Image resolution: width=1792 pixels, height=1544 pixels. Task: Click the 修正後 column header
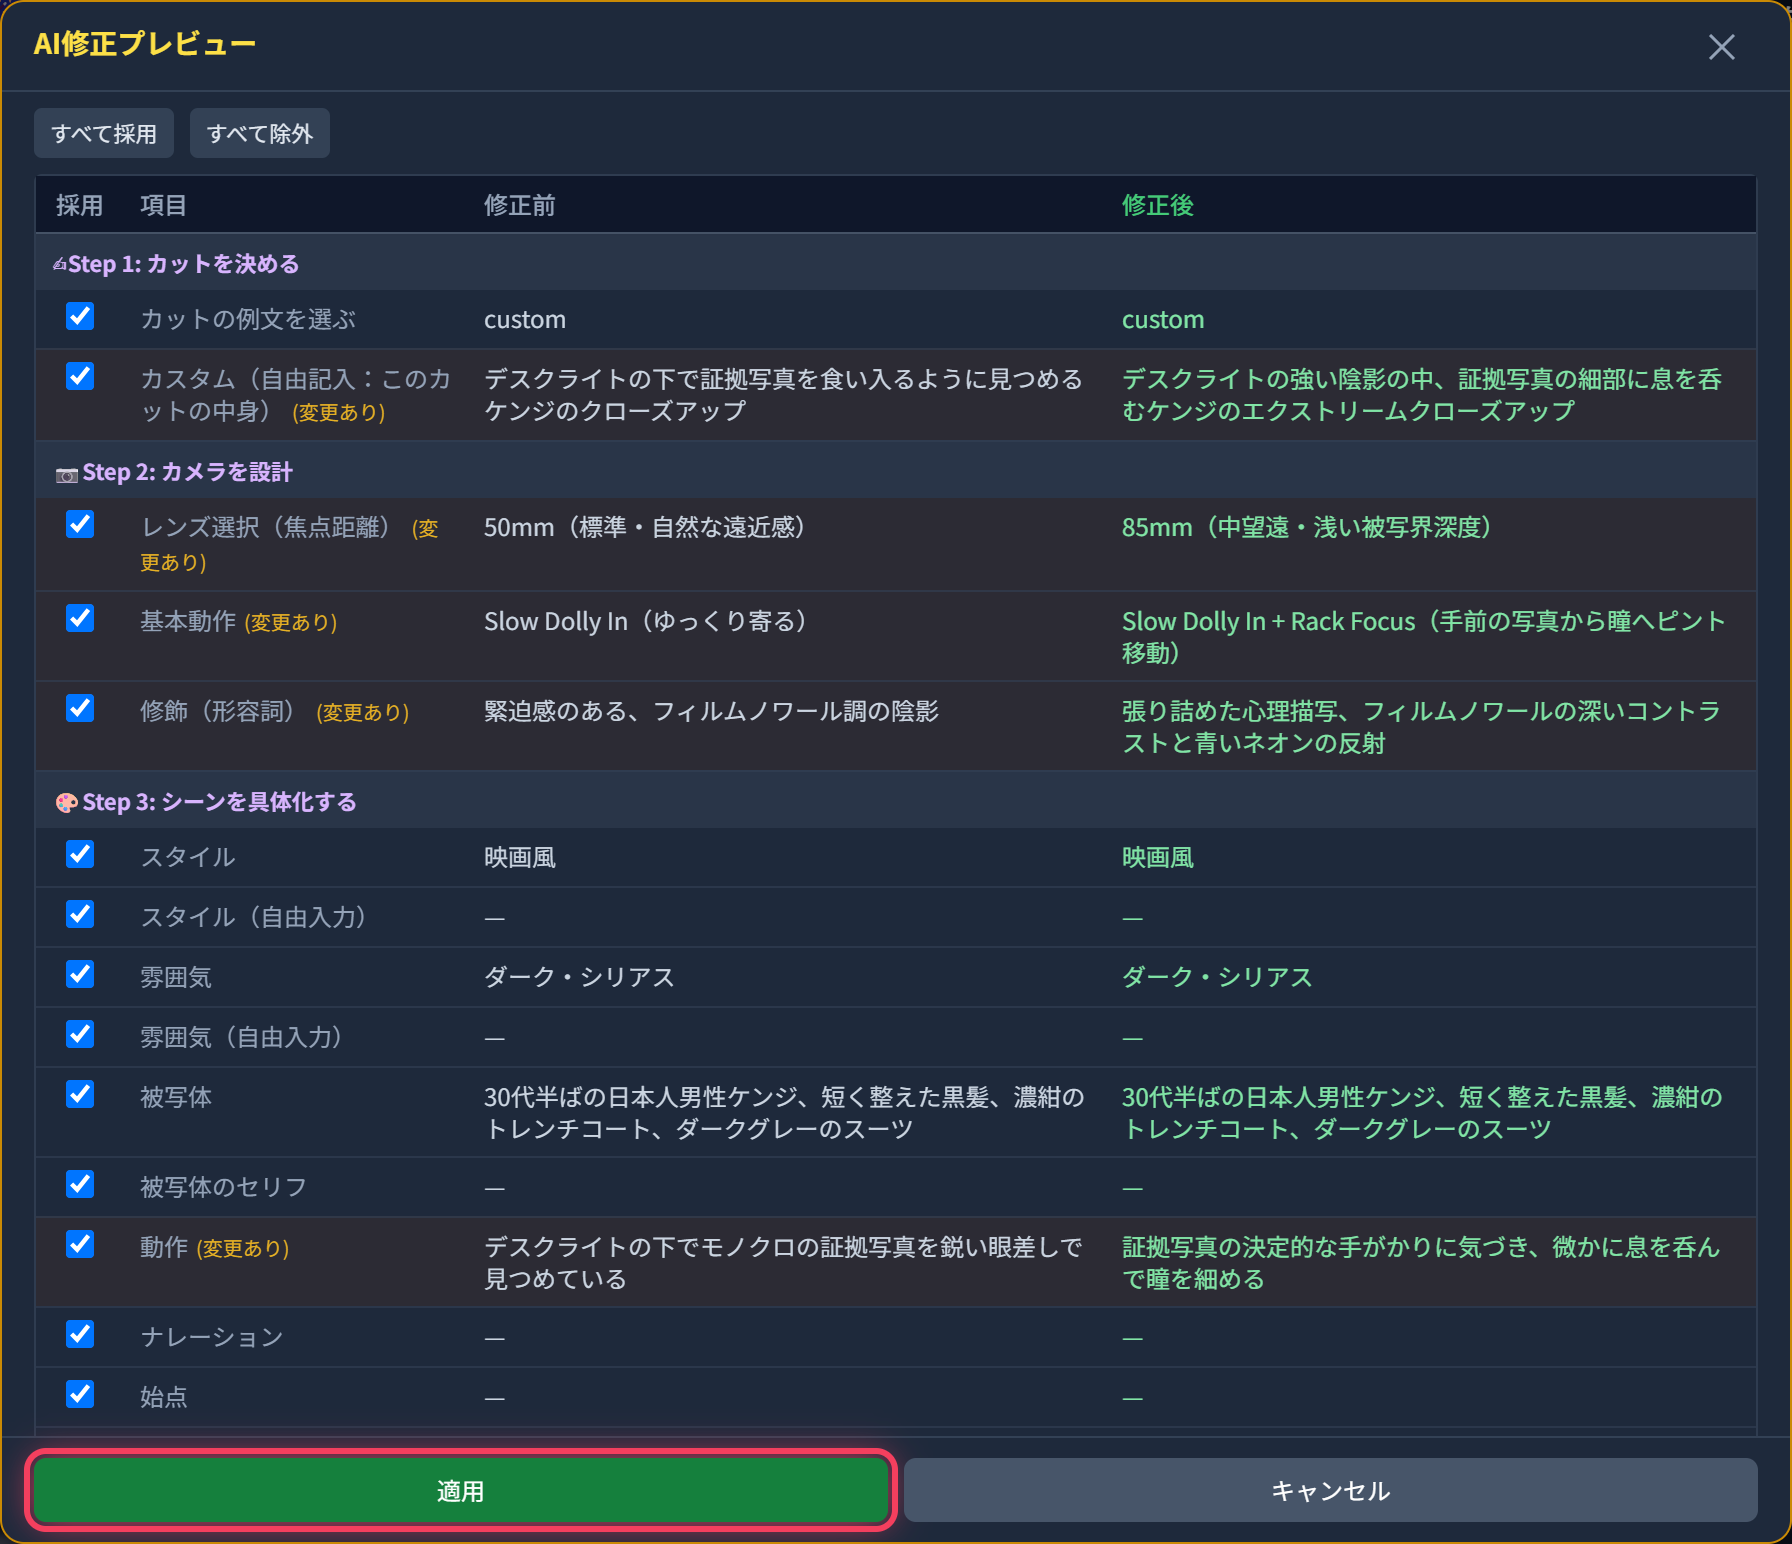point(1157,205)
